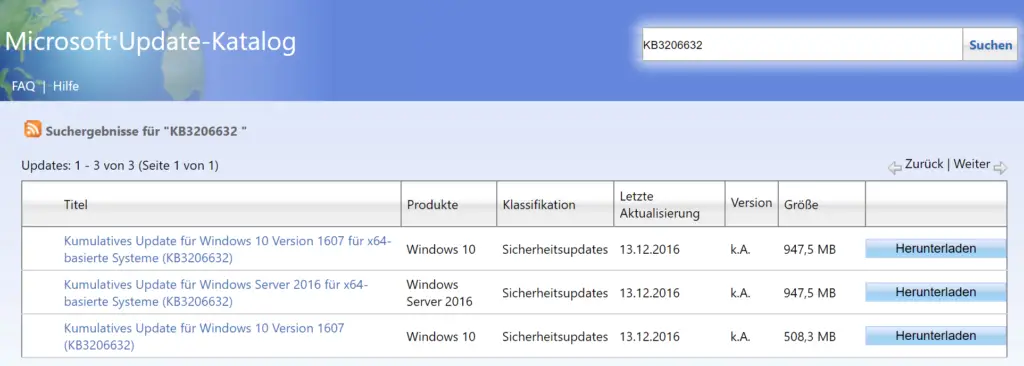Open the Hilfe link

click(66, 86)
